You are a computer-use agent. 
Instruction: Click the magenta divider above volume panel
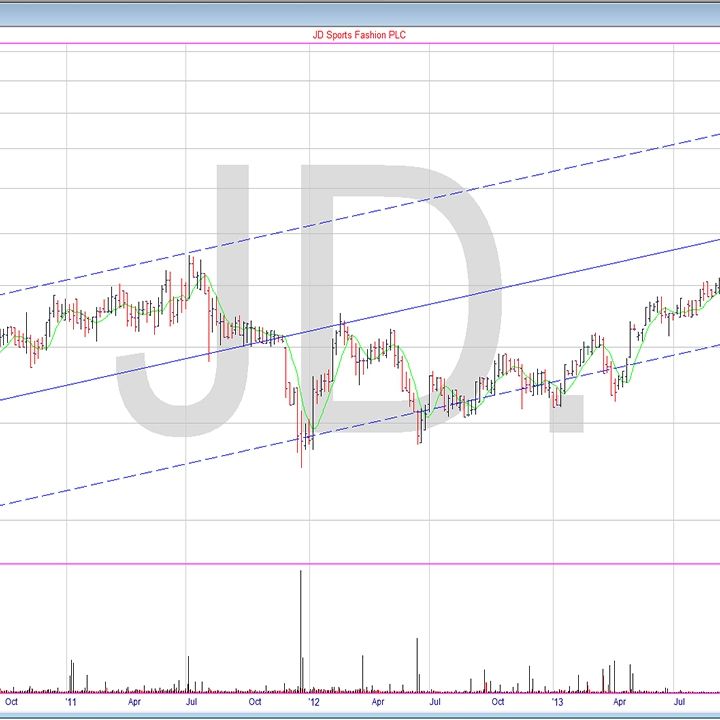coord(360,563)
